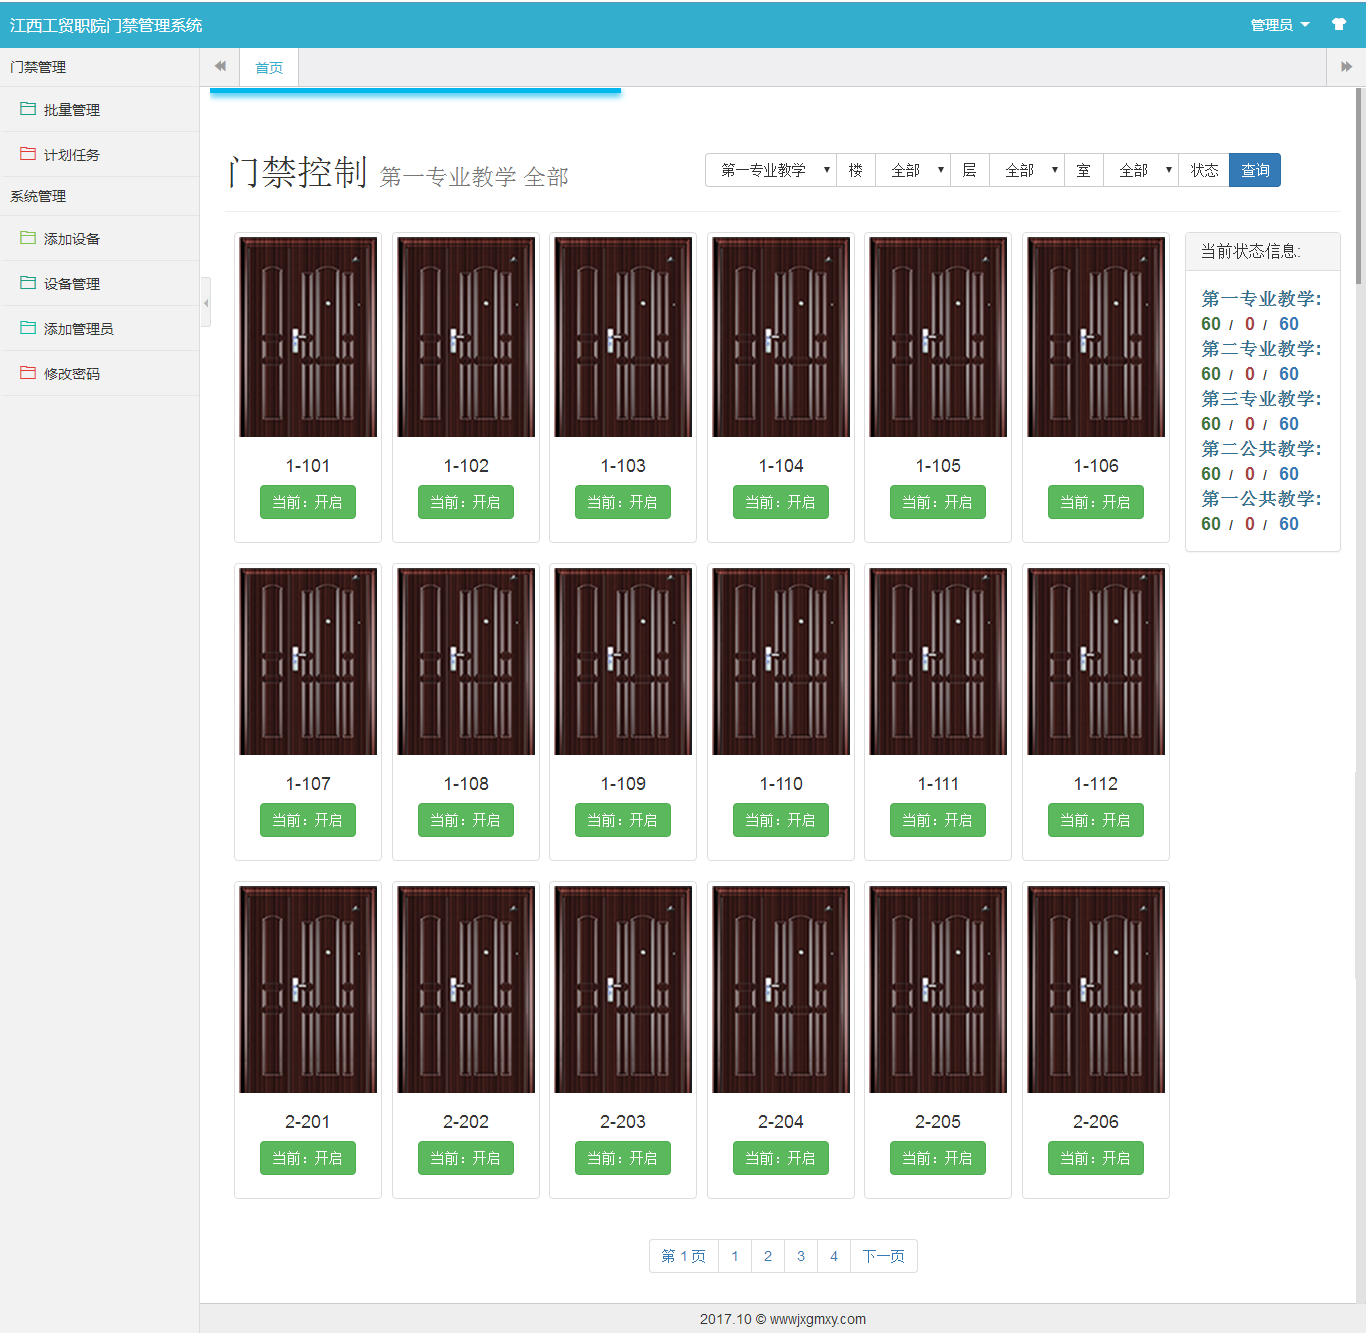
Task: Click the door 1-104 thumbnail image
Action: [x=780, y=337]
